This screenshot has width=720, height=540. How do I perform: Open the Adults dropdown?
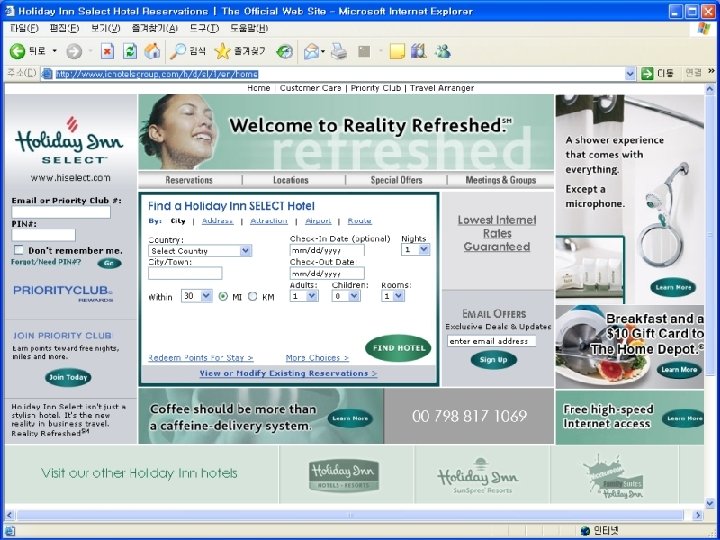coord(304,296)
